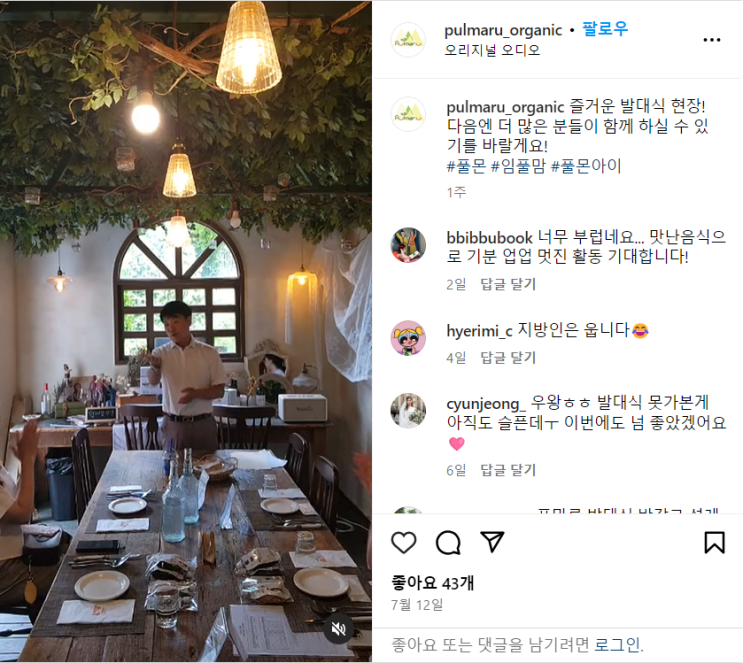Open hashtag #임풀맘

coord(518,166)
